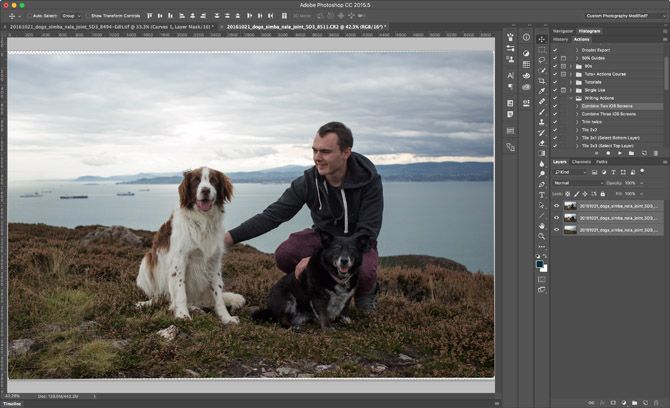Open the workspace switcher dropdown
Screen dimensions: 670x408
coord(626,16)
